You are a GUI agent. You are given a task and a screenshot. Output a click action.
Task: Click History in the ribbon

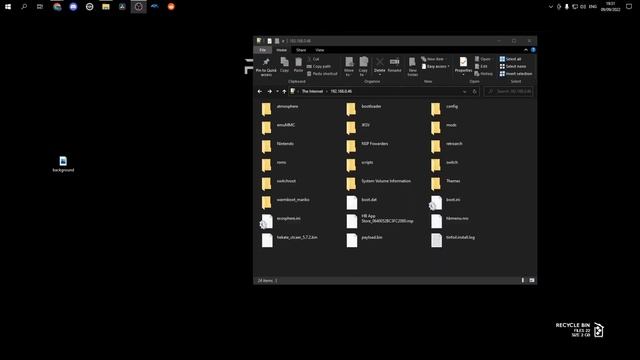pyautogui.click(x=484, y=74)
